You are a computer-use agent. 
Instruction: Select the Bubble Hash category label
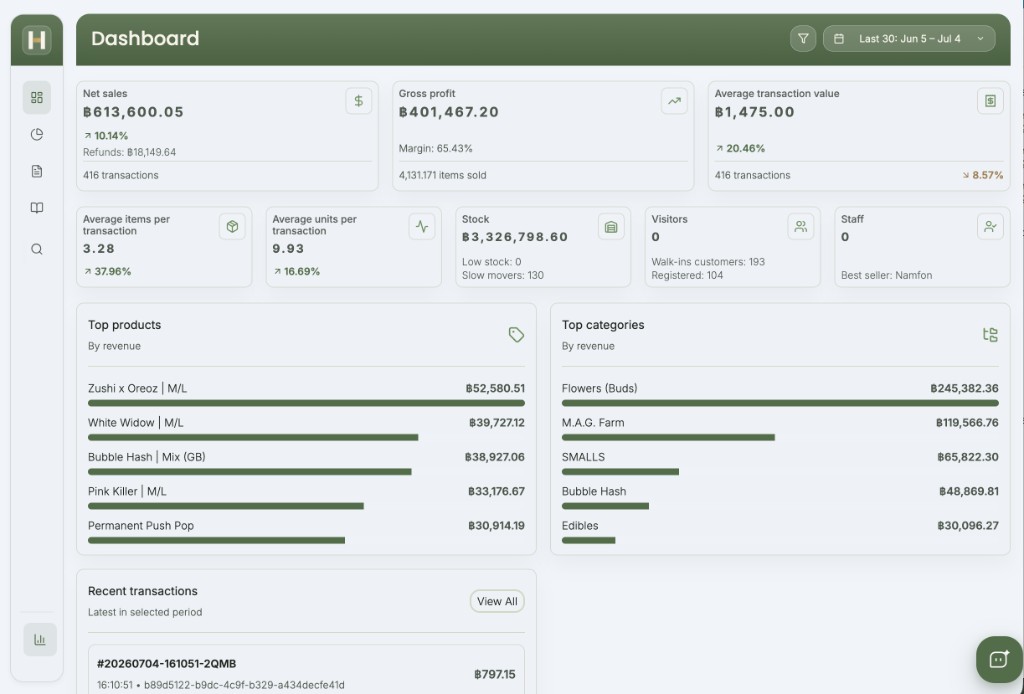click(x=594, y=492)
